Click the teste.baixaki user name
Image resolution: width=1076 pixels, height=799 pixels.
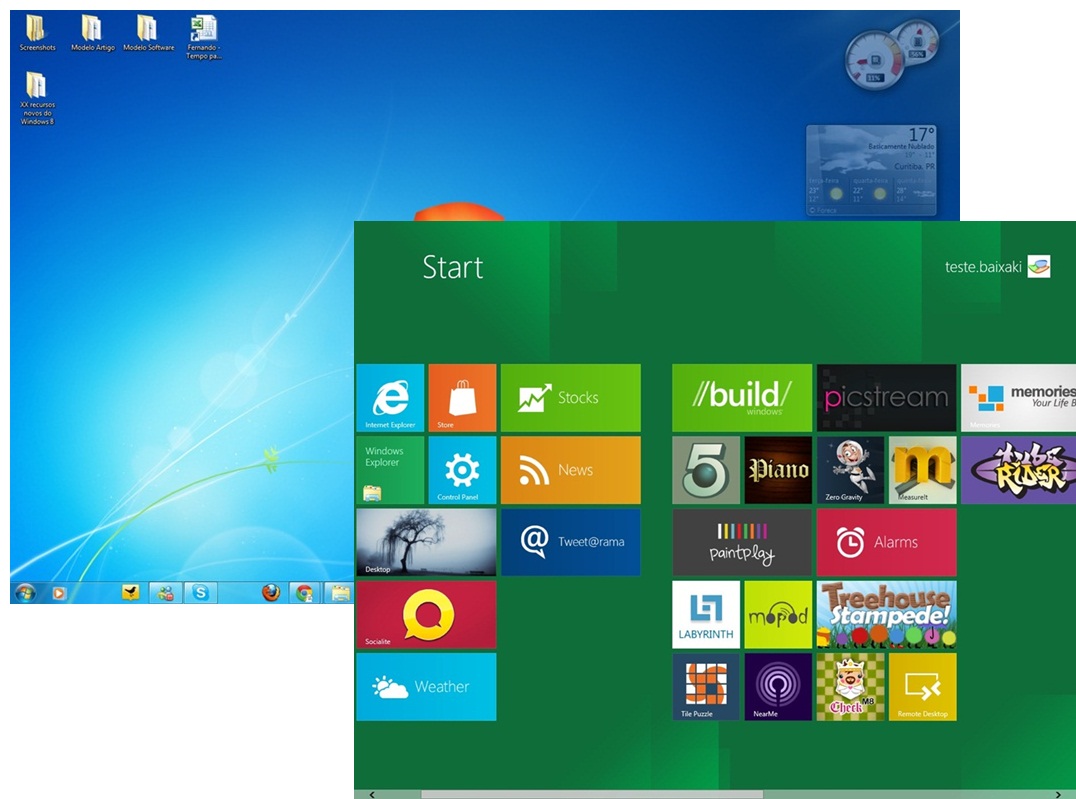(x=983, y=267)
